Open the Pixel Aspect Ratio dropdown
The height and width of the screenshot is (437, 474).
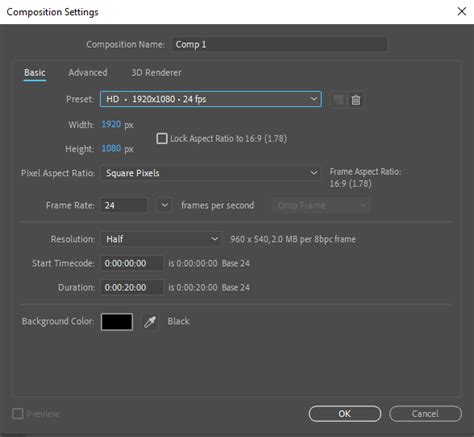[x=211, y=173]
